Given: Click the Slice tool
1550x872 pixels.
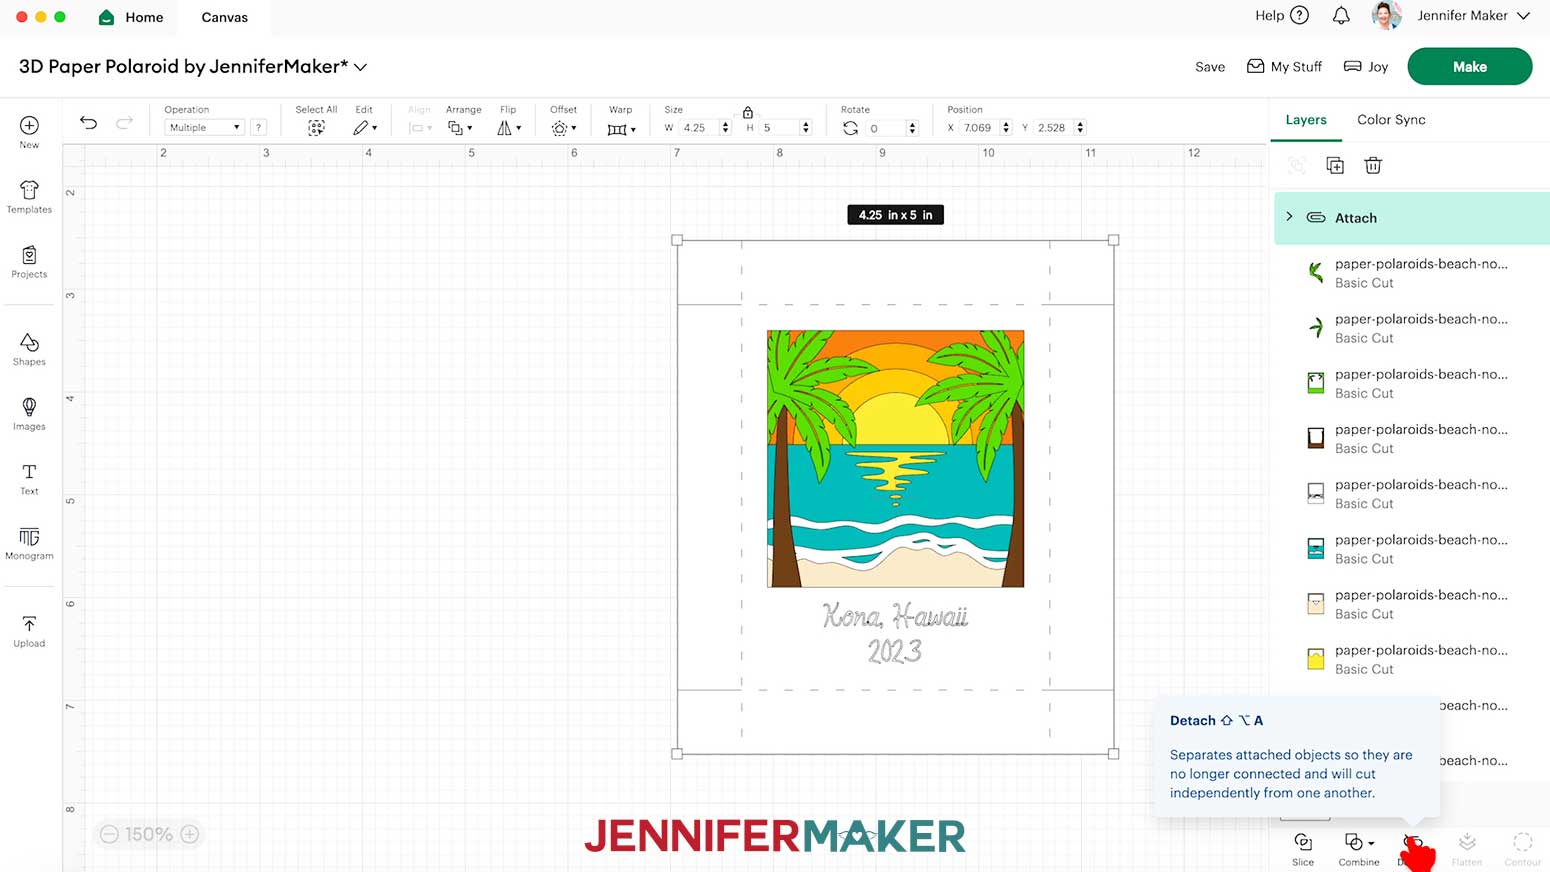Looking at the screenshot, I should coord(1303,849).
